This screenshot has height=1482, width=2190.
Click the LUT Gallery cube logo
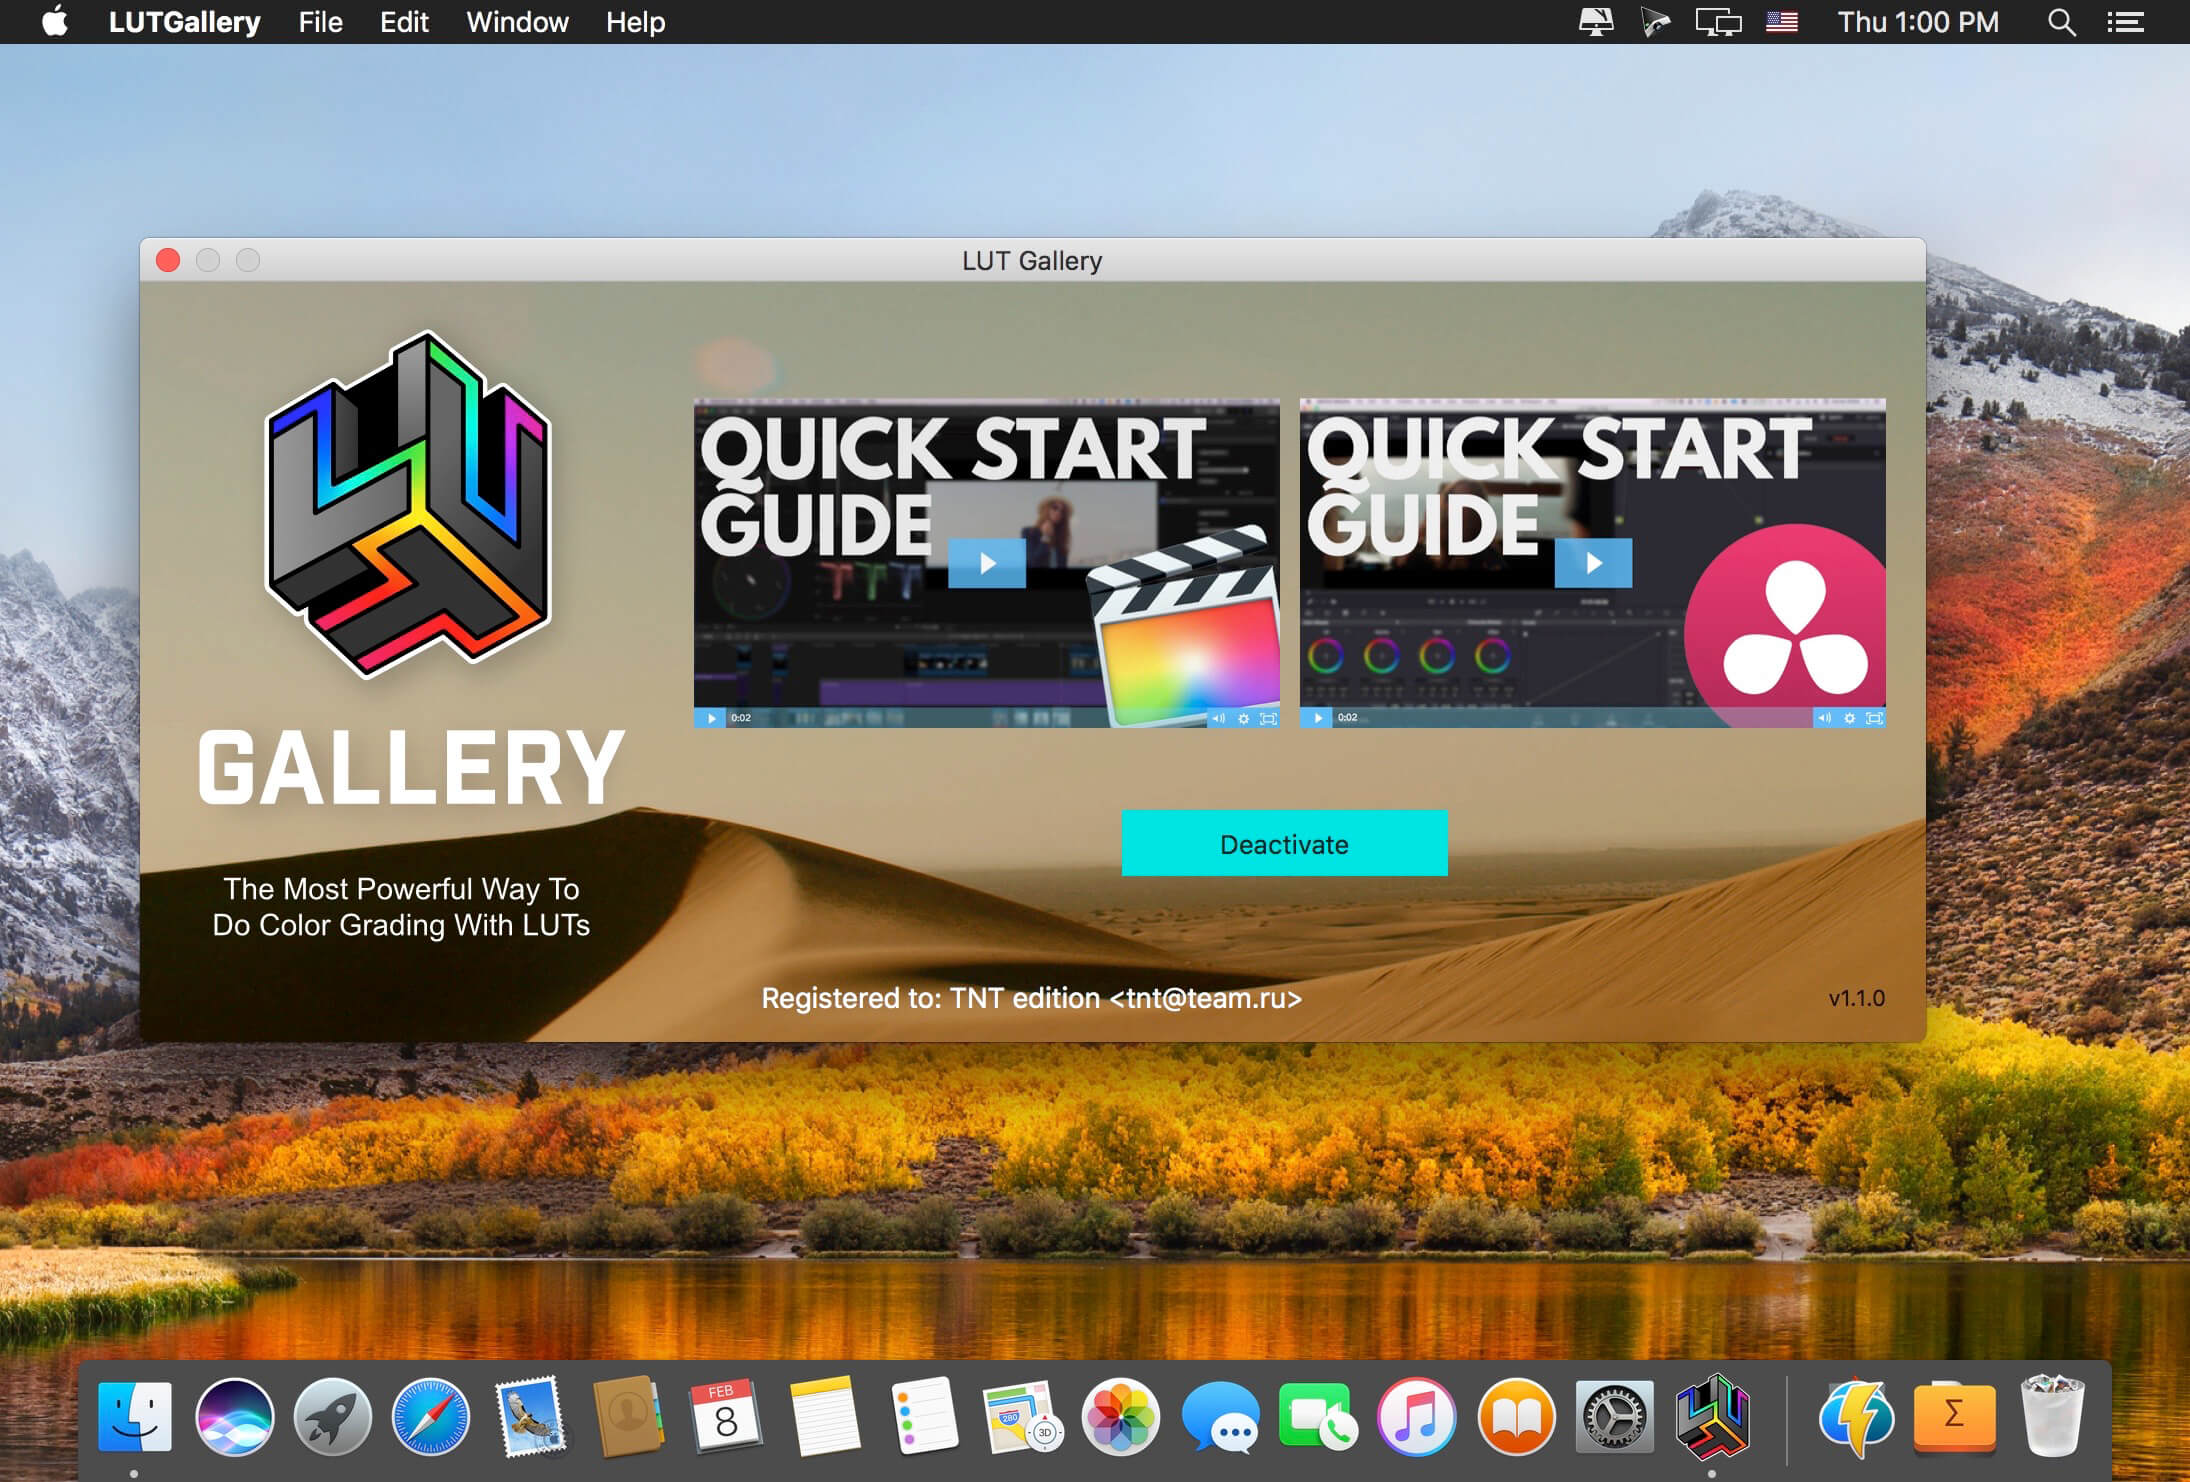[408, 504]
